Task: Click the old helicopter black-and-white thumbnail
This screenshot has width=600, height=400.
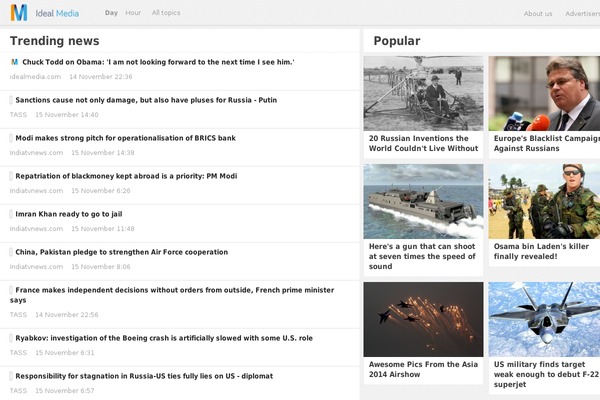Action: tap(423, 93)
